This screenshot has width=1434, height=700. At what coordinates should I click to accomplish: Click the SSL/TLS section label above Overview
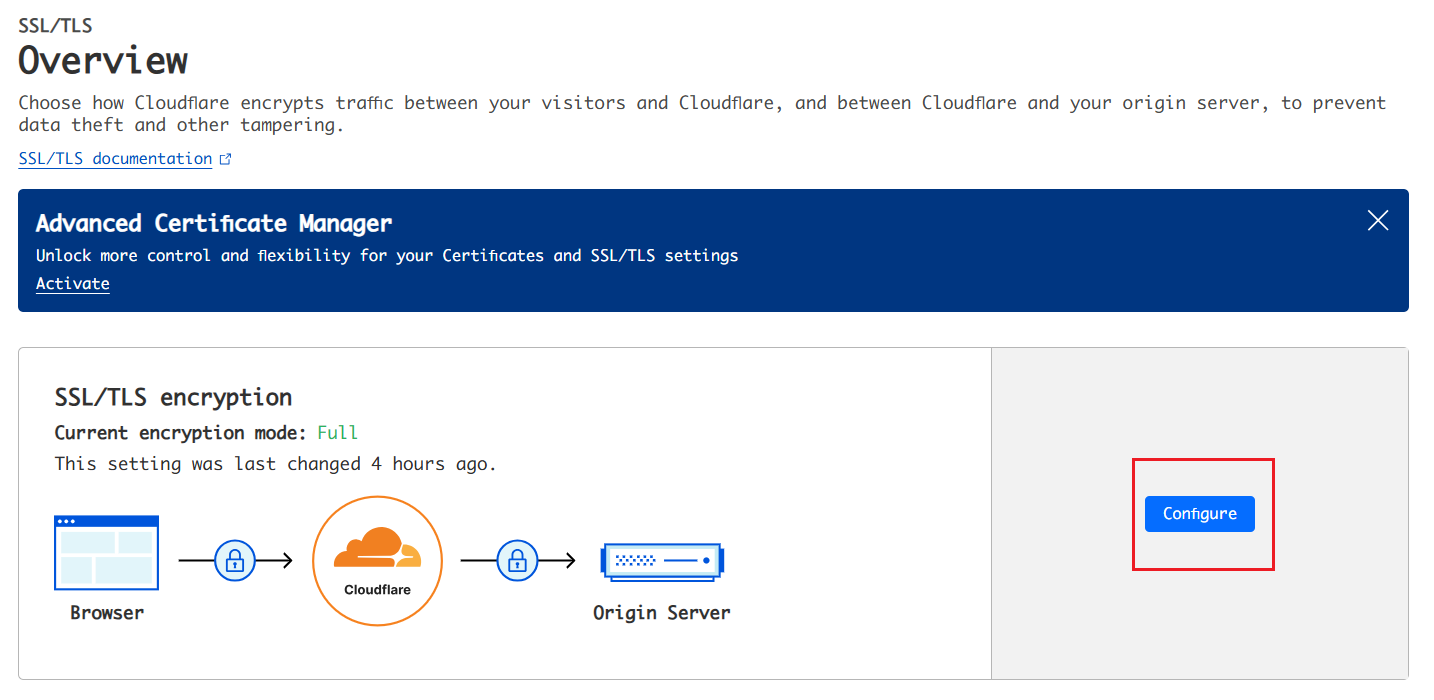55,26
